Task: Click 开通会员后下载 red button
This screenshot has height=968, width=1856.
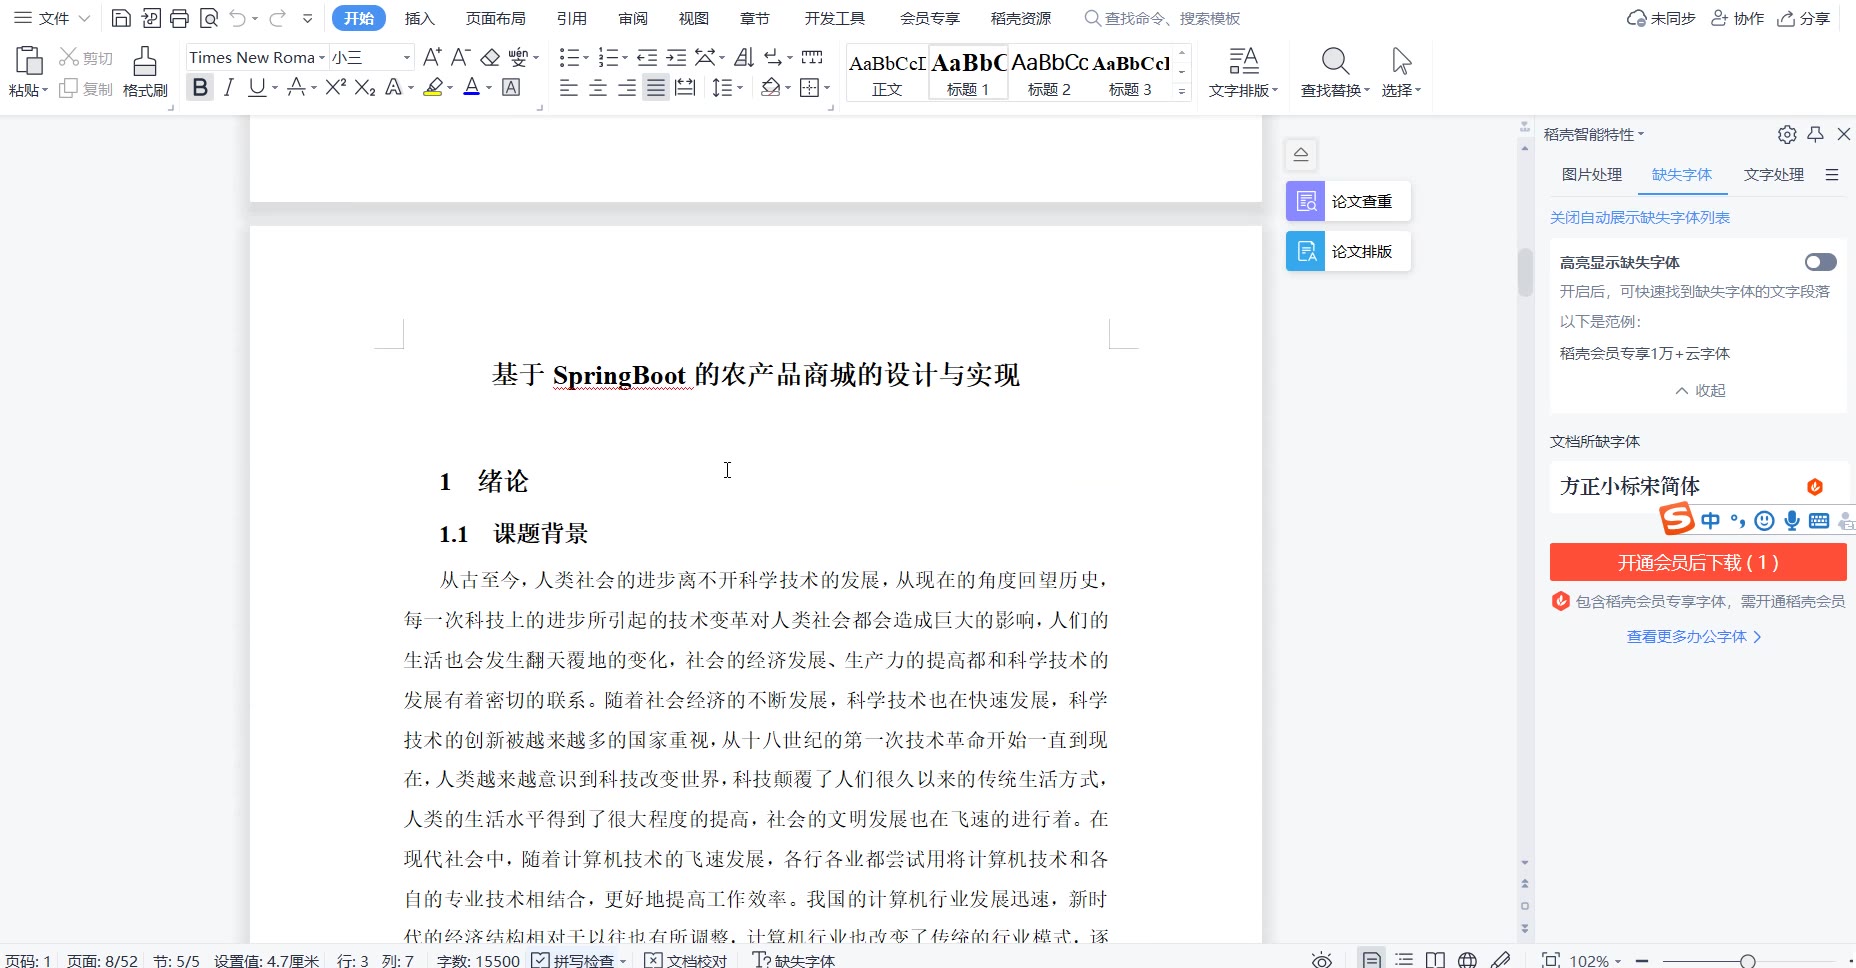Action: (1697, 563)
